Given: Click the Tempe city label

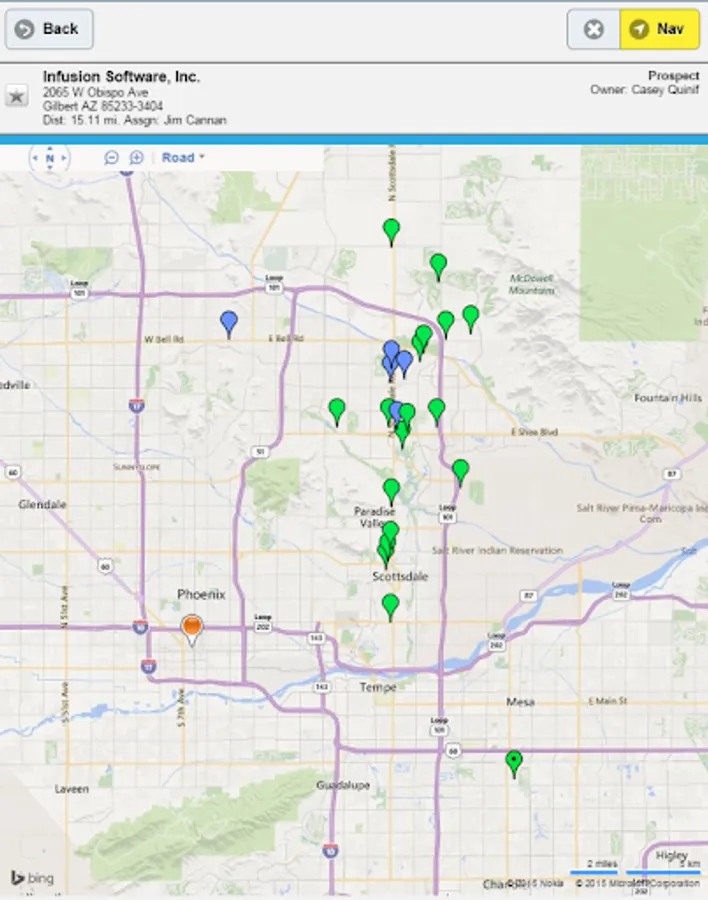Looking at the screenshot, I should click(378, 687).
